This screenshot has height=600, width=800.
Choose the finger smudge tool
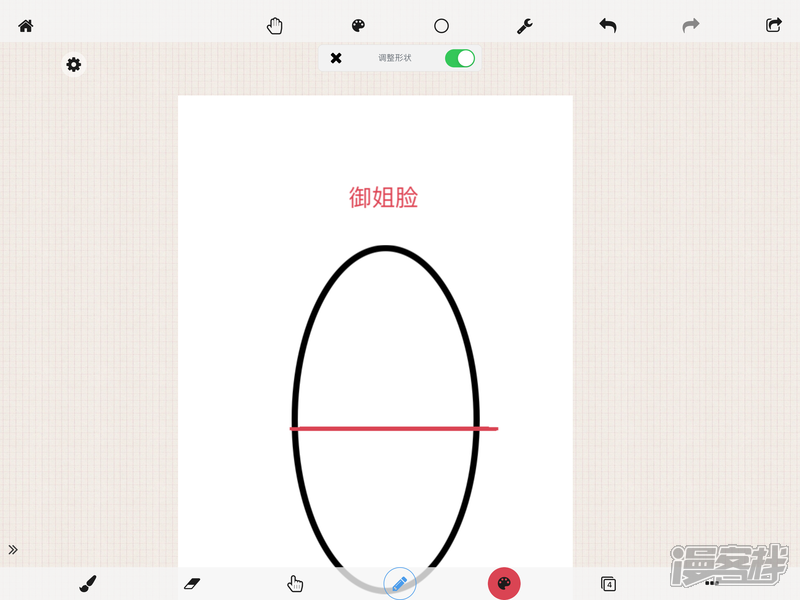pos(295,584)
